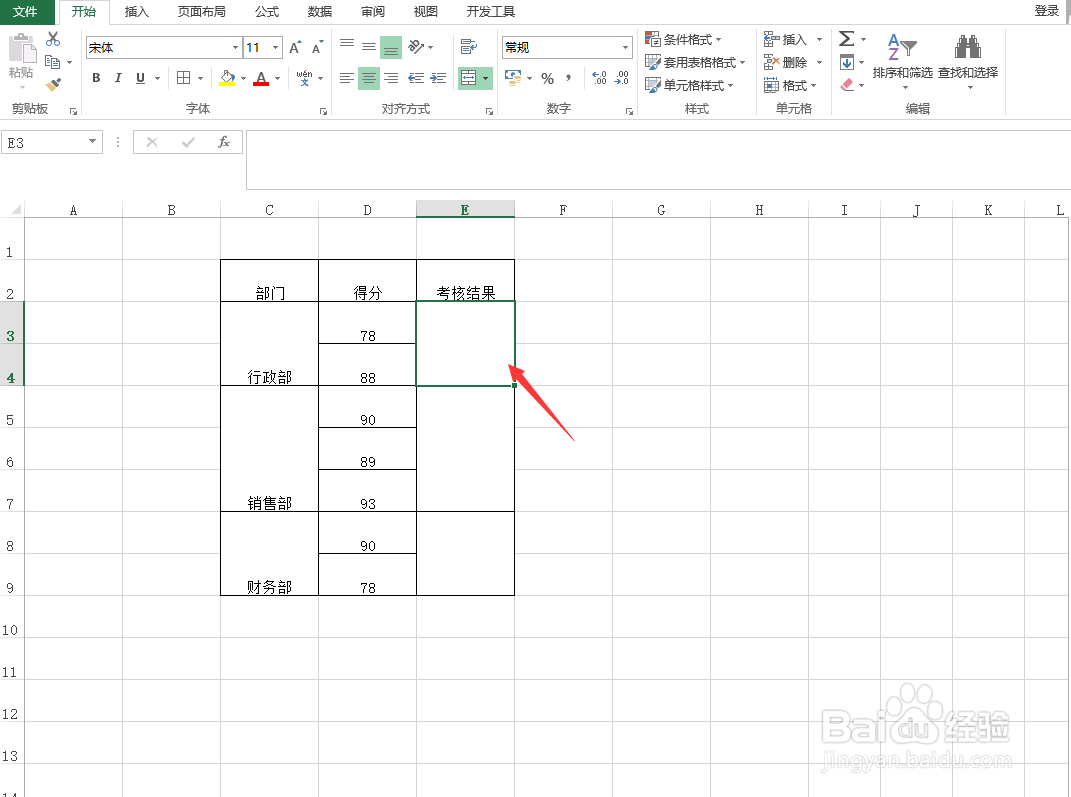Click the 格式 cells button
Screen dimensions: 1071x797
click(x=790, y=85)
